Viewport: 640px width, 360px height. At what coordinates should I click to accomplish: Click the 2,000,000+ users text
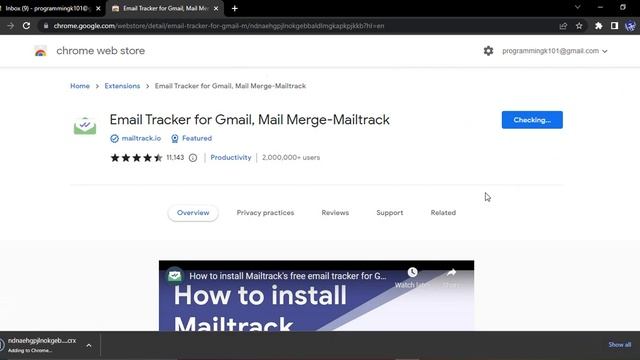(x=291, y=158)
